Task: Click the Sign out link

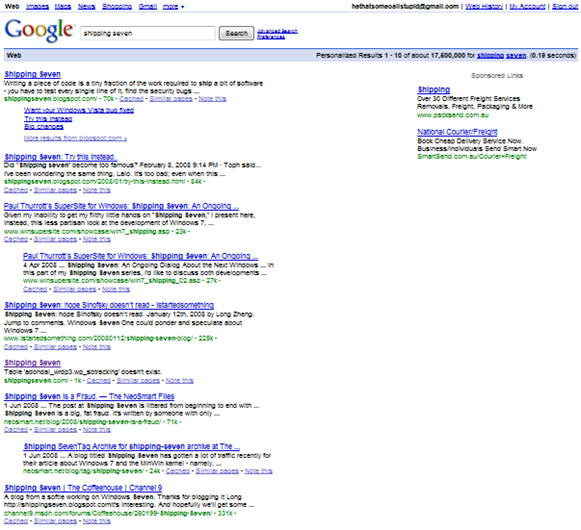Action: [x=565, y=6]
